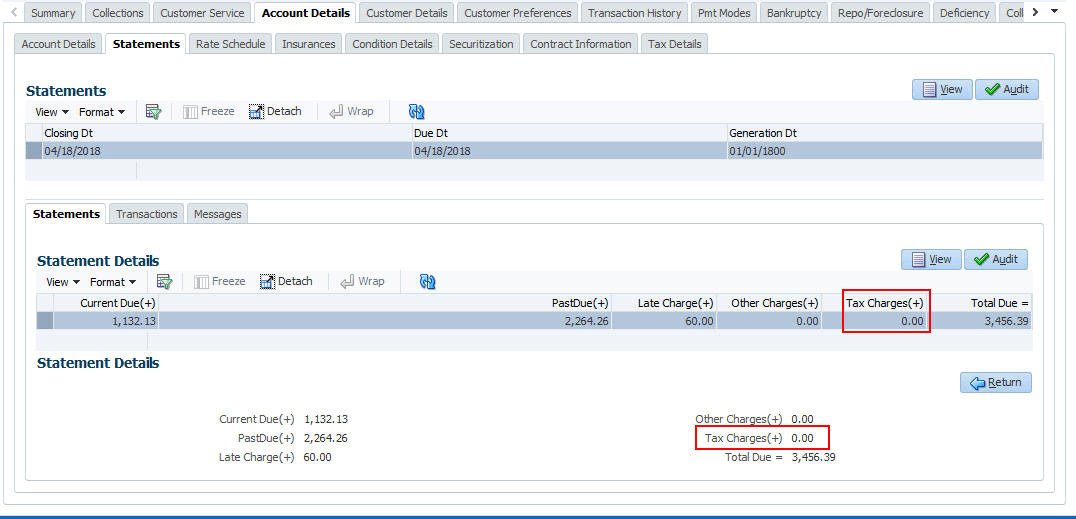Click the Query by Example icon in Statement Details toolbar
This screenshot has height=519, width=1076.
(x=165, y=281)
